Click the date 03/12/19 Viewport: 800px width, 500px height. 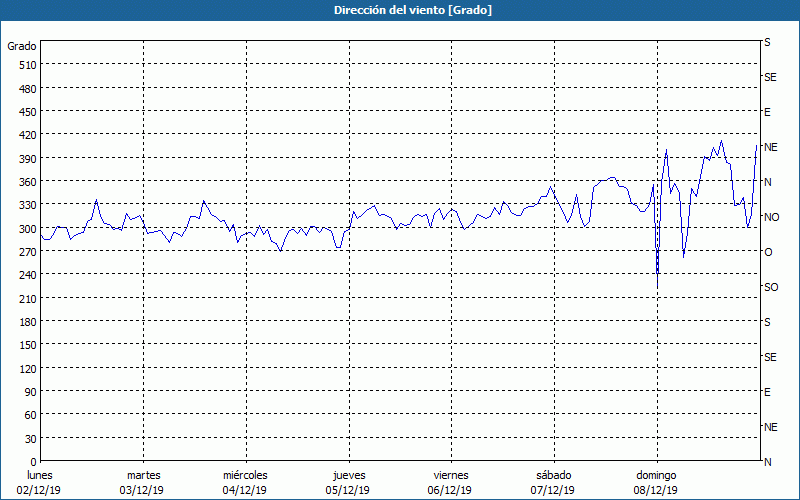[142, 490]
